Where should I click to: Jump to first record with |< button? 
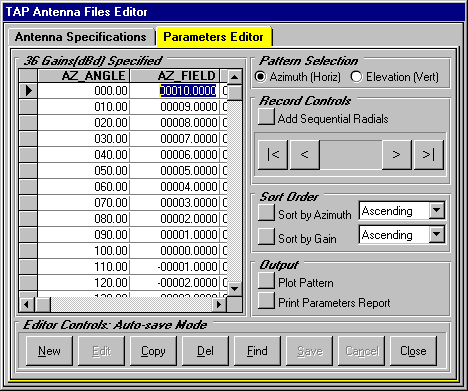click(273, 155)
